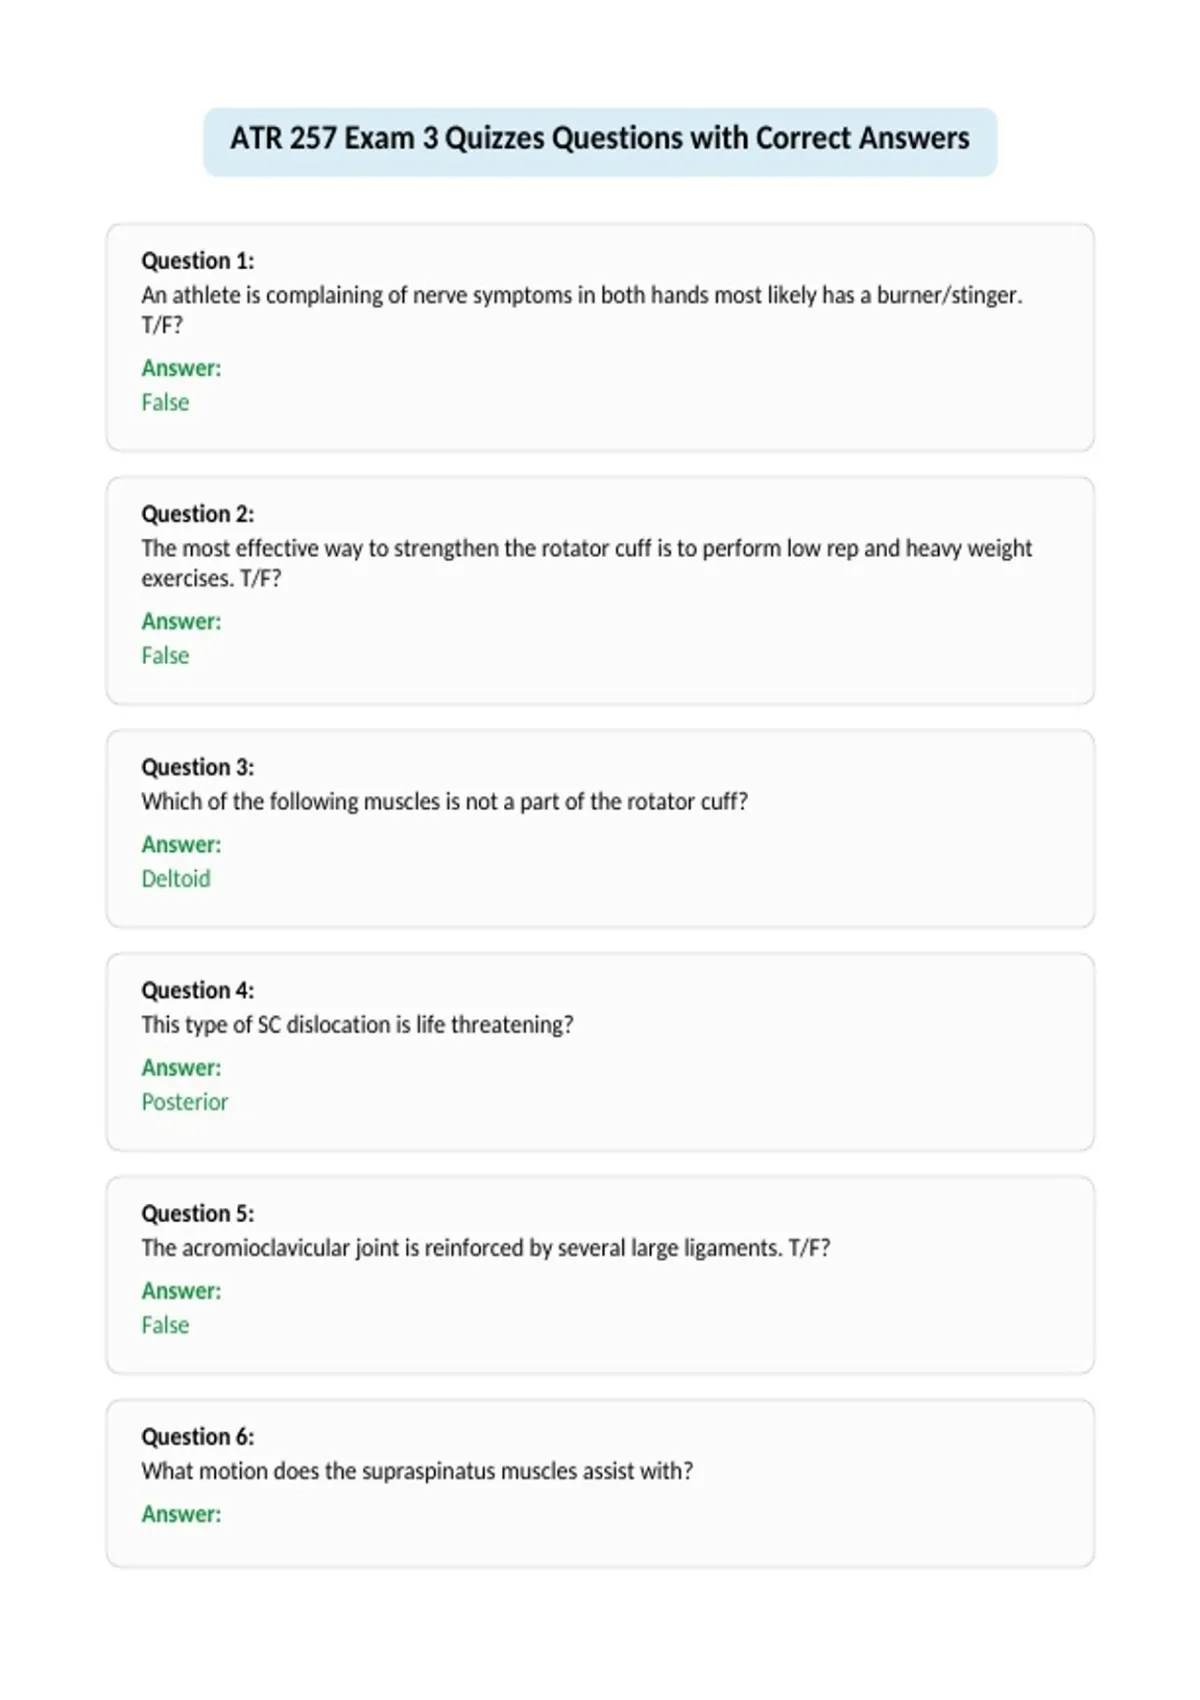This screenshot has width=1200, height=1700.
Task: Select the SC dislocation question text
Action: pyautogui.click(x=358, y=1025)
